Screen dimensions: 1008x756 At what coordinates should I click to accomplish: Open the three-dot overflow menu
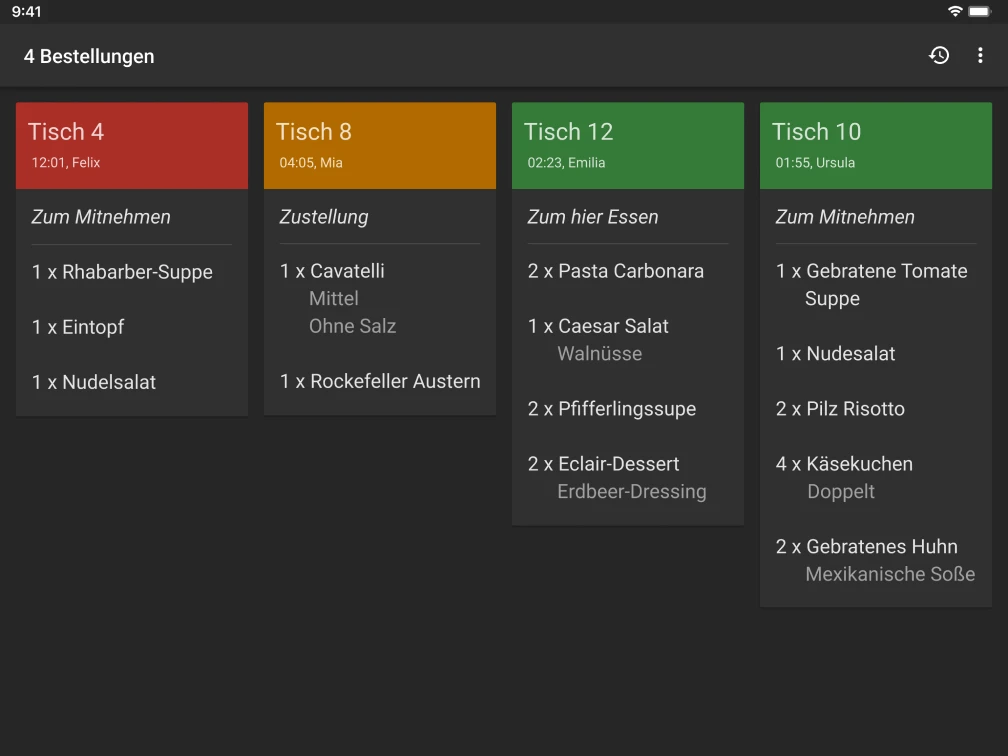pos(980,56)
